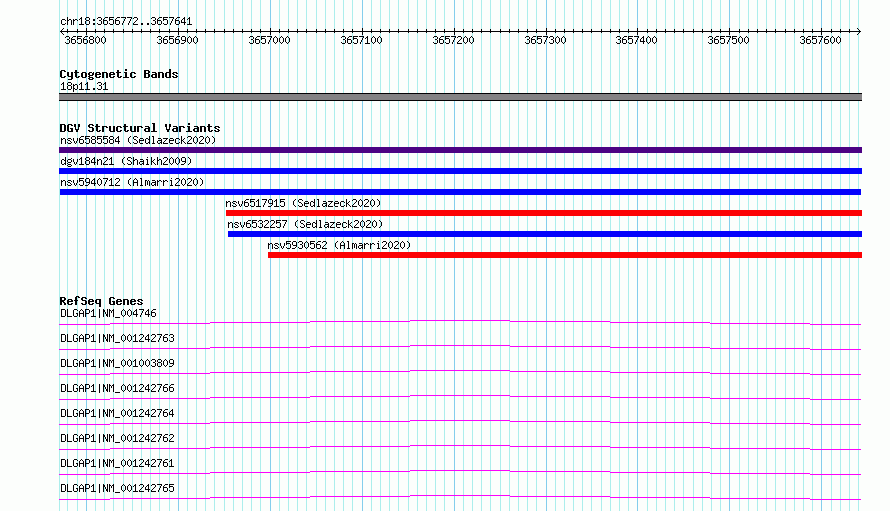Click the 18p11.31 band label
The image size is (890, 511).
[84, 86]
